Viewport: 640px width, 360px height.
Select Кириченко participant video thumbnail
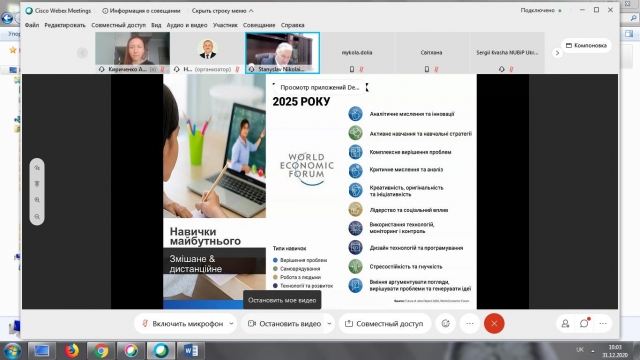tap(133, 53)
